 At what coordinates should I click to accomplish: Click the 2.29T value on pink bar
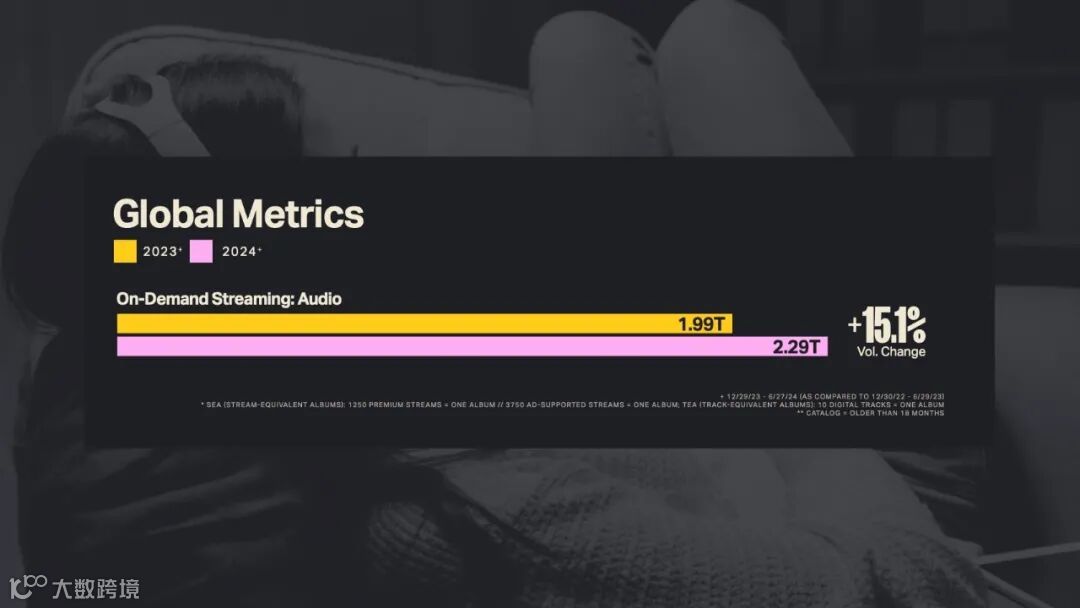point(796,346)
